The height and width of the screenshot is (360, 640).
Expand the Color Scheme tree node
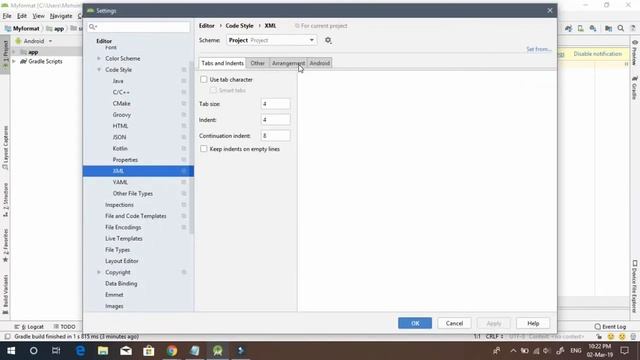point(99,58)
